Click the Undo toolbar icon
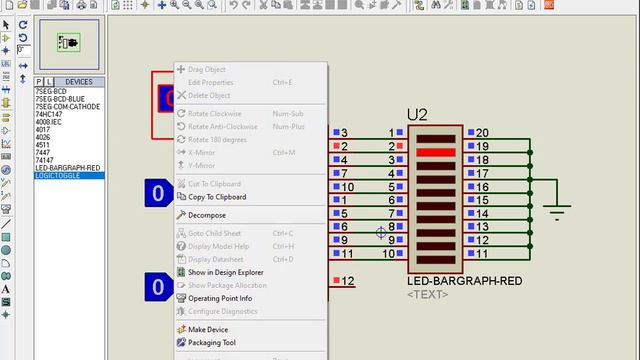Viewport: 640px width, 360px height. [233, 5]
